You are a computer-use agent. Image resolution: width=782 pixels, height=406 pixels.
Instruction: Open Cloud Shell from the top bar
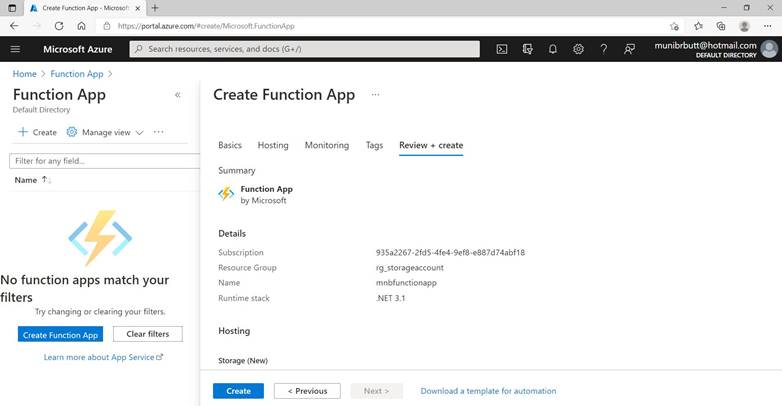[x=502, y=49]
